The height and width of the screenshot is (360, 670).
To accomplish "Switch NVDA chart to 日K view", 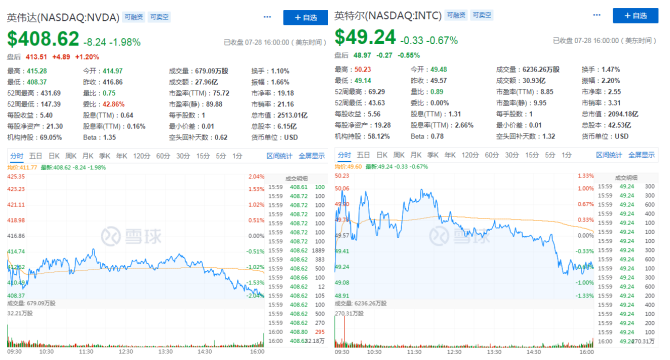I will (54, 156).
